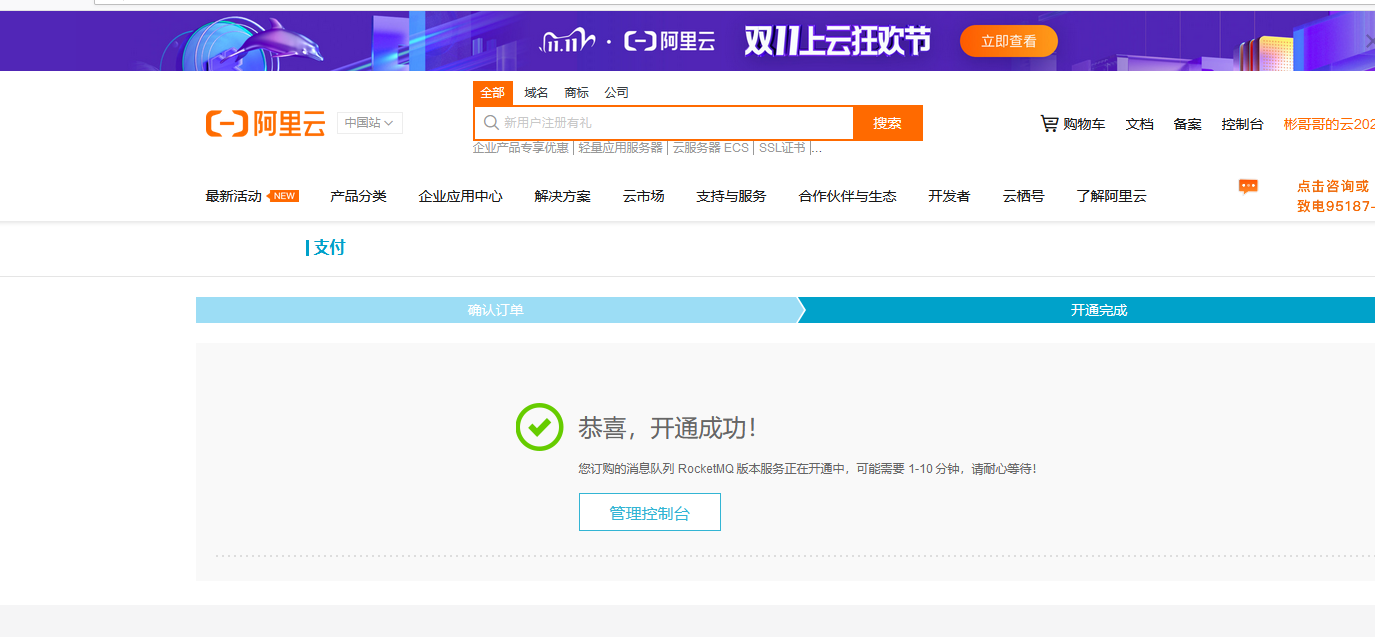
Task: Open the 了解阿里云 menu
Action: click(1112, 196)
